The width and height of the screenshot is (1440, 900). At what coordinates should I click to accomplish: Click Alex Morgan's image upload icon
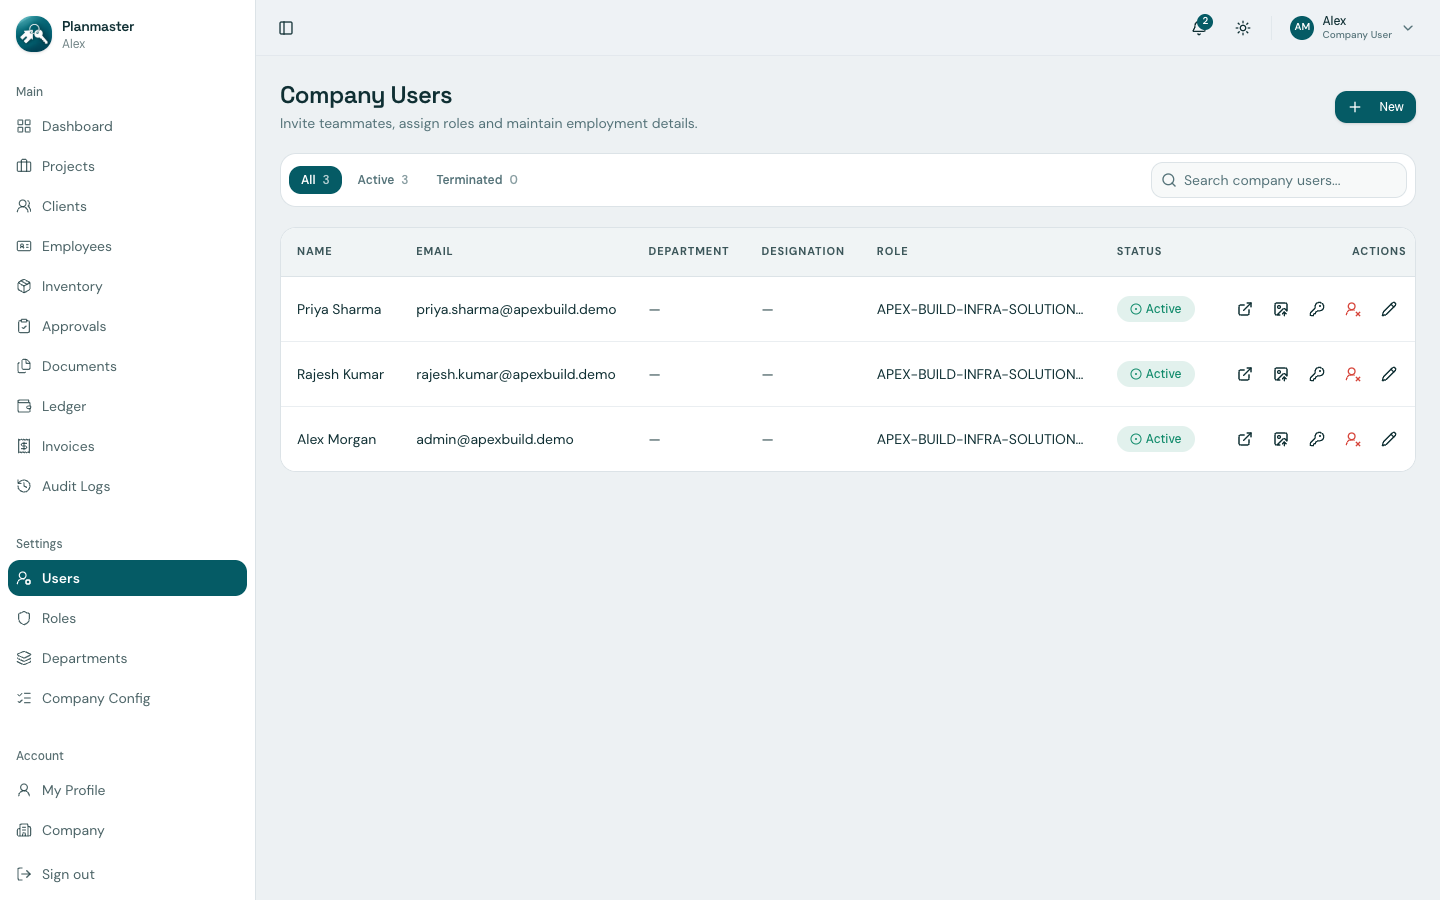tap(1281, 439)
